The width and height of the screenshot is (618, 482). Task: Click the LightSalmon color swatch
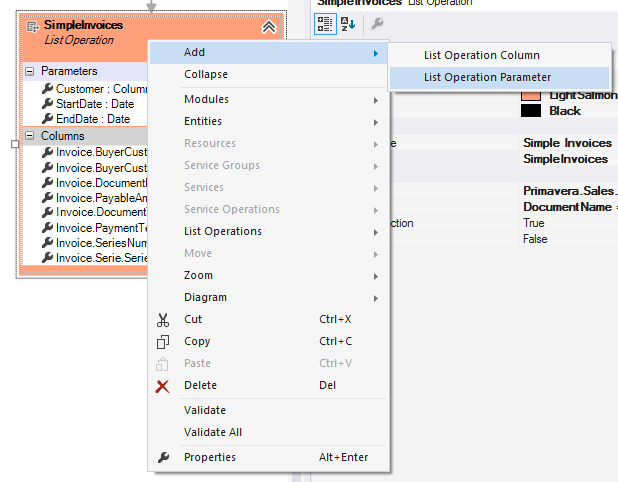[531, 95]
